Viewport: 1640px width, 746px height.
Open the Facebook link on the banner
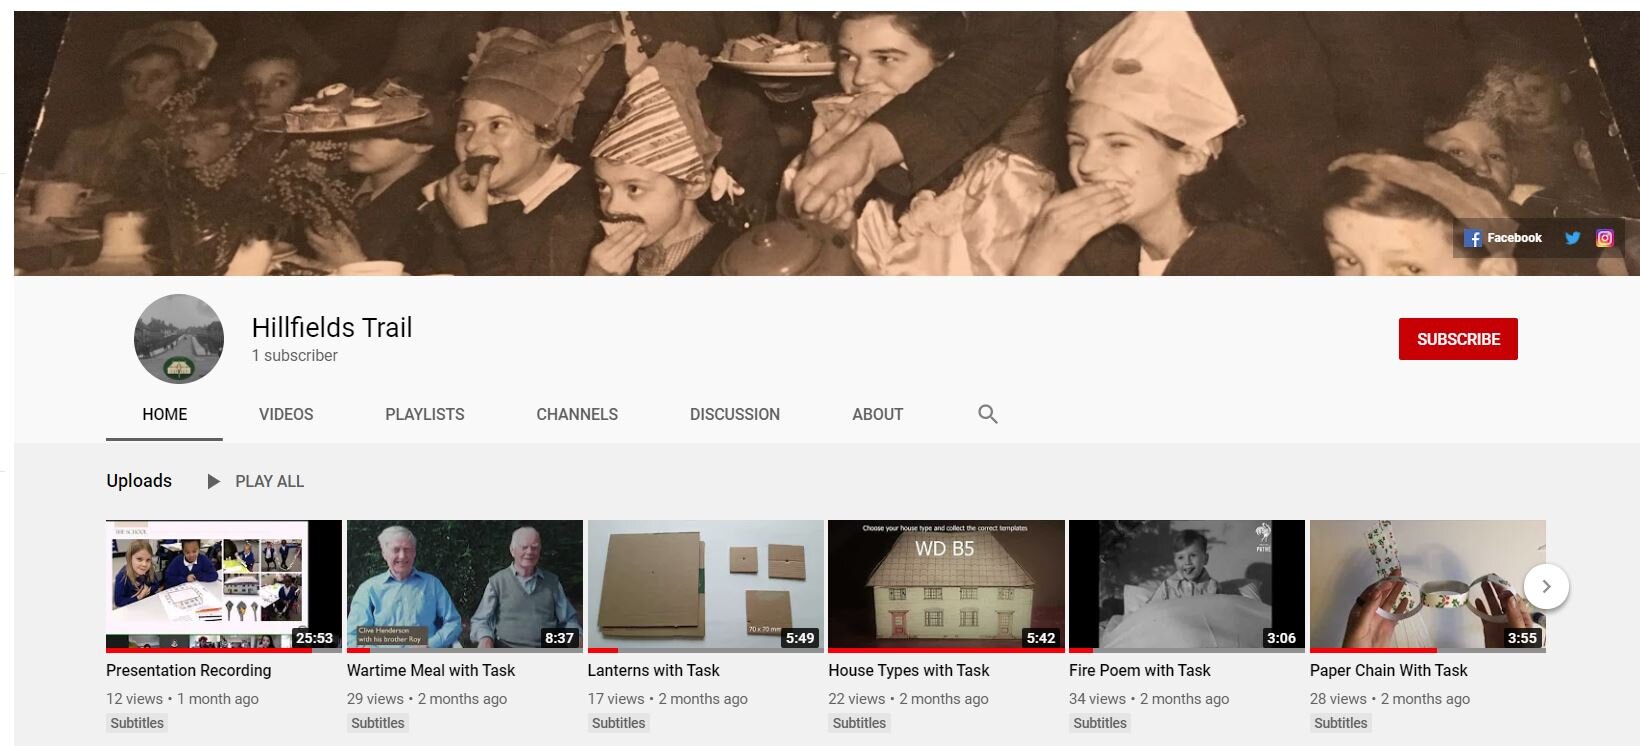[1503, 238]
